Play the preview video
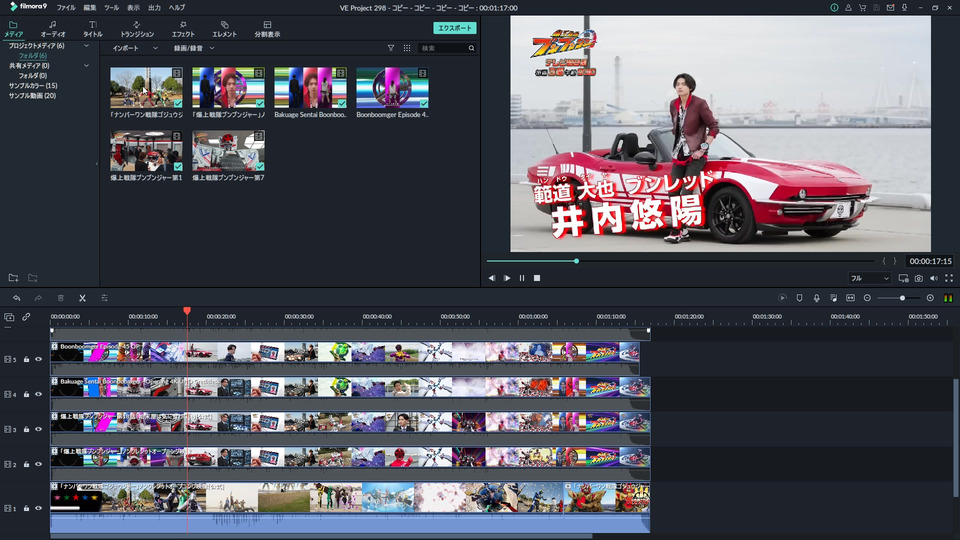 507,278
